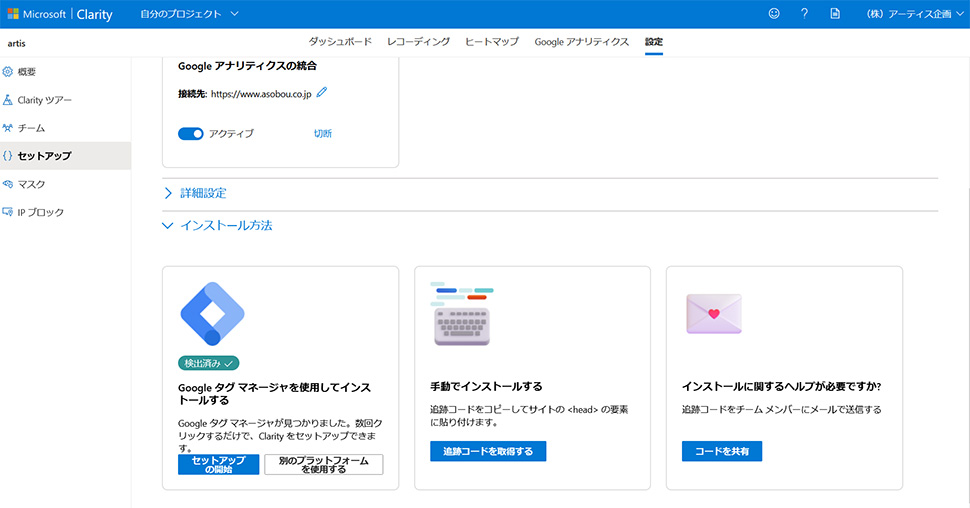Toggle the アクティブ switch off
The width and height of the screenshot is (970, 508).
click(x=191, y=134)
